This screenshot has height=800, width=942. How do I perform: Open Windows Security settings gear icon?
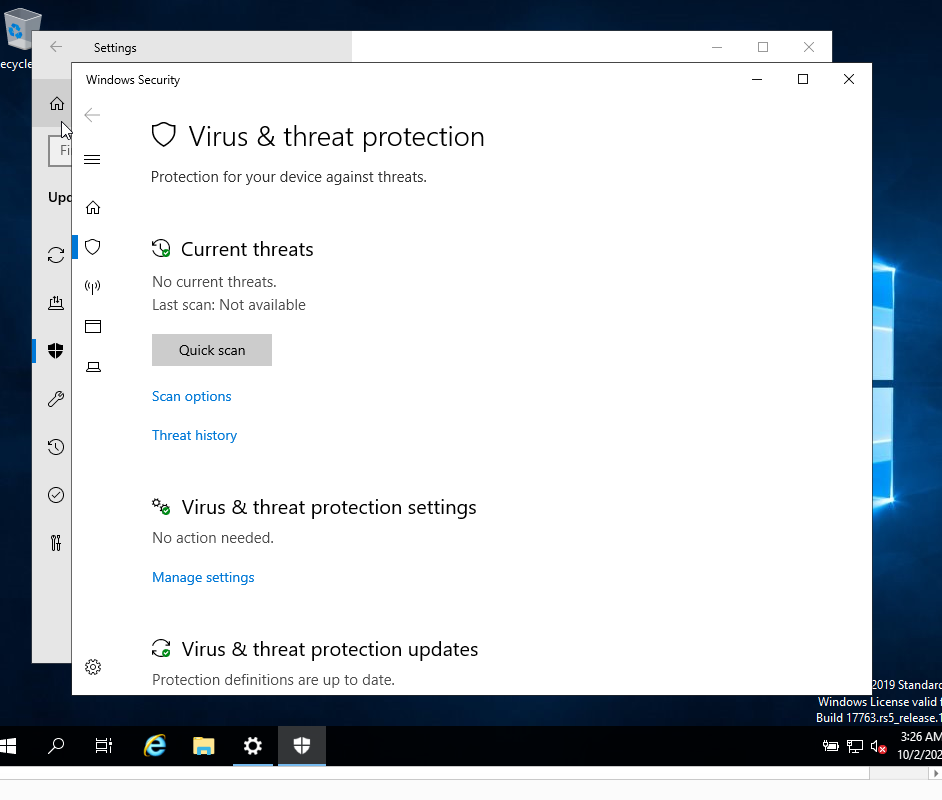tap(93, 667)
